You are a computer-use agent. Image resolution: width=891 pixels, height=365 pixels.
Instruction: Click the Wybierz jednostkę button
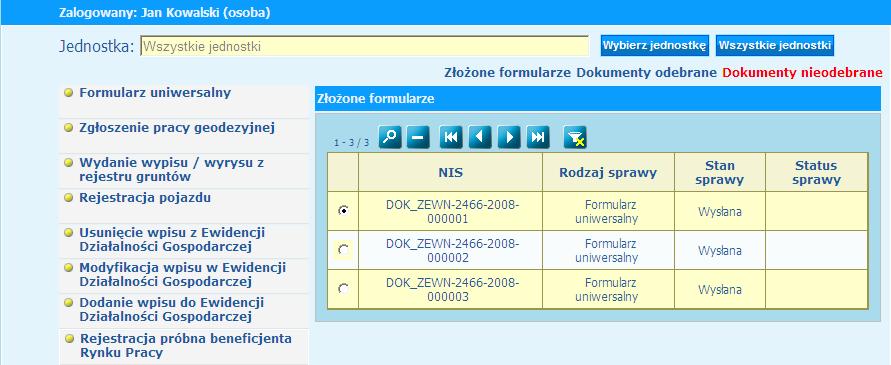655,45
